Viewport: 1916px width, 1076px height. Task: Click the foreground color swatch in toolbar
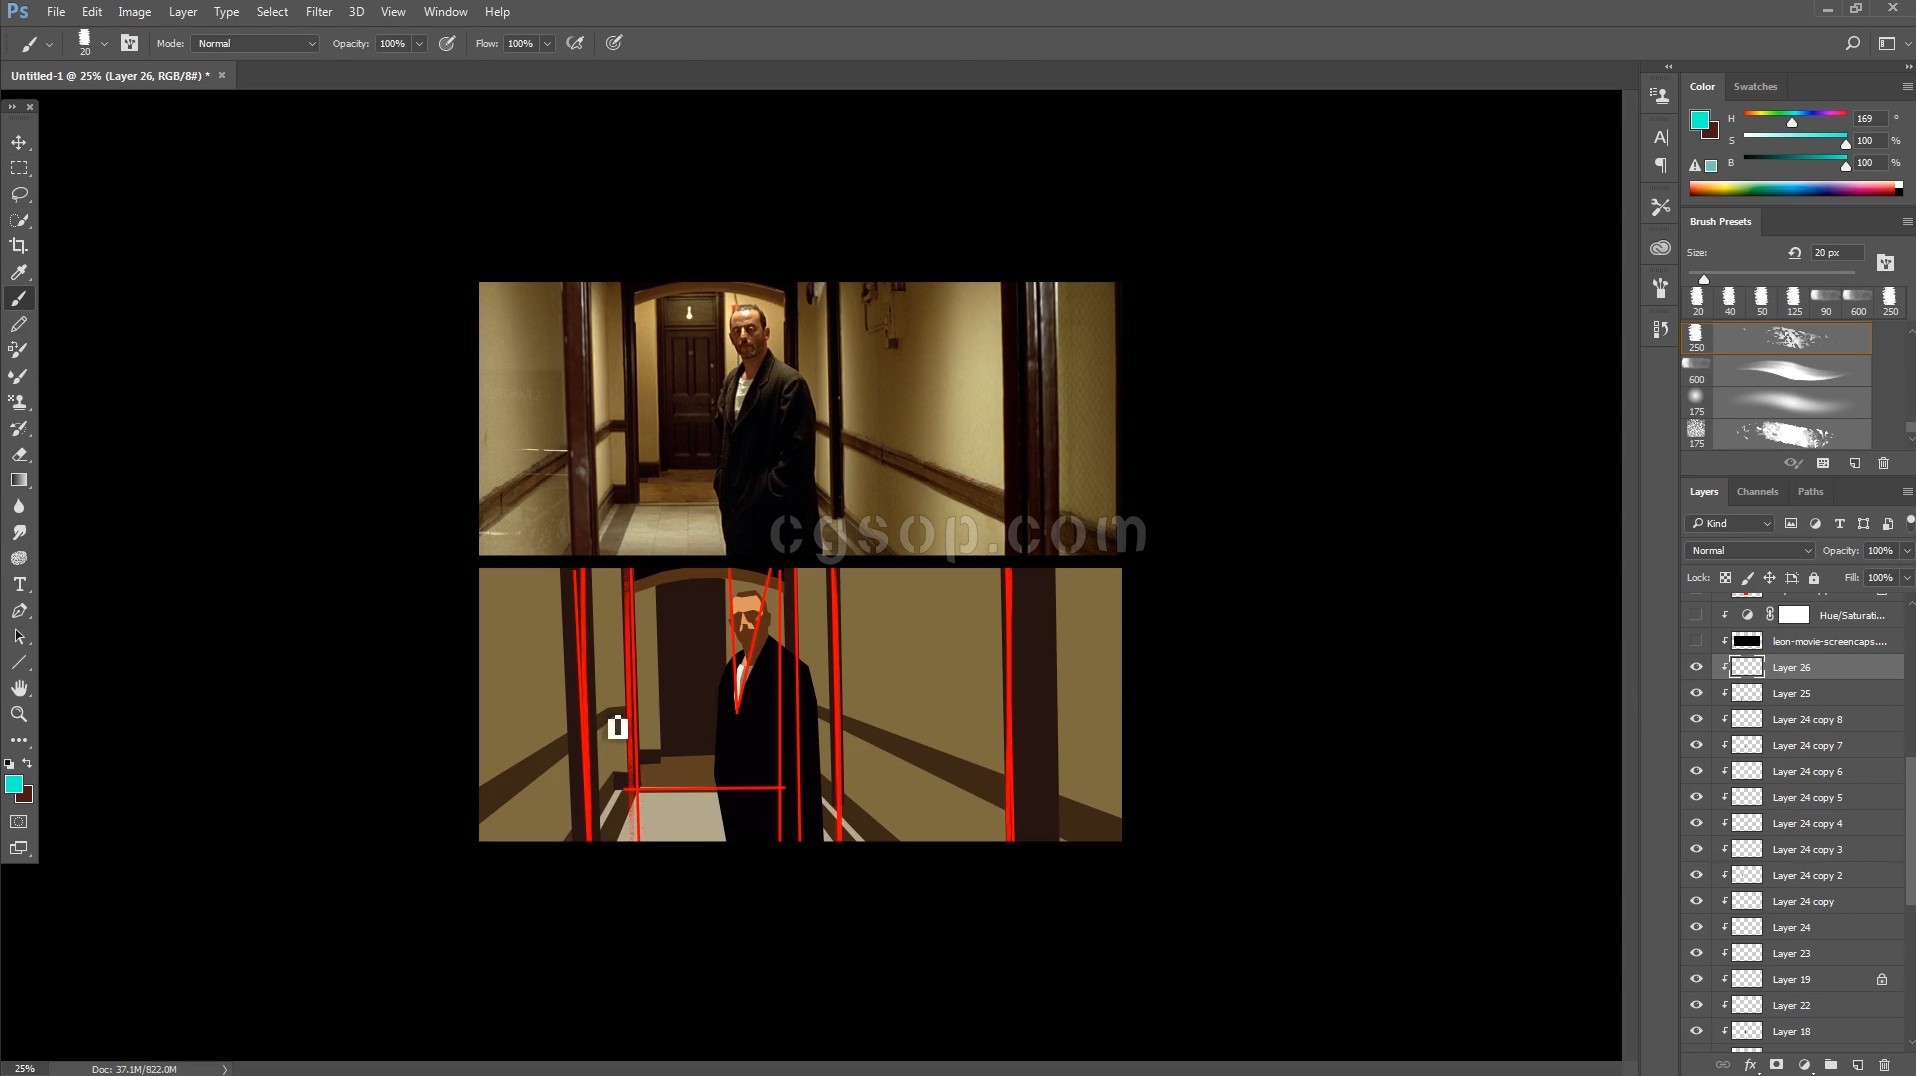point(13,784)
